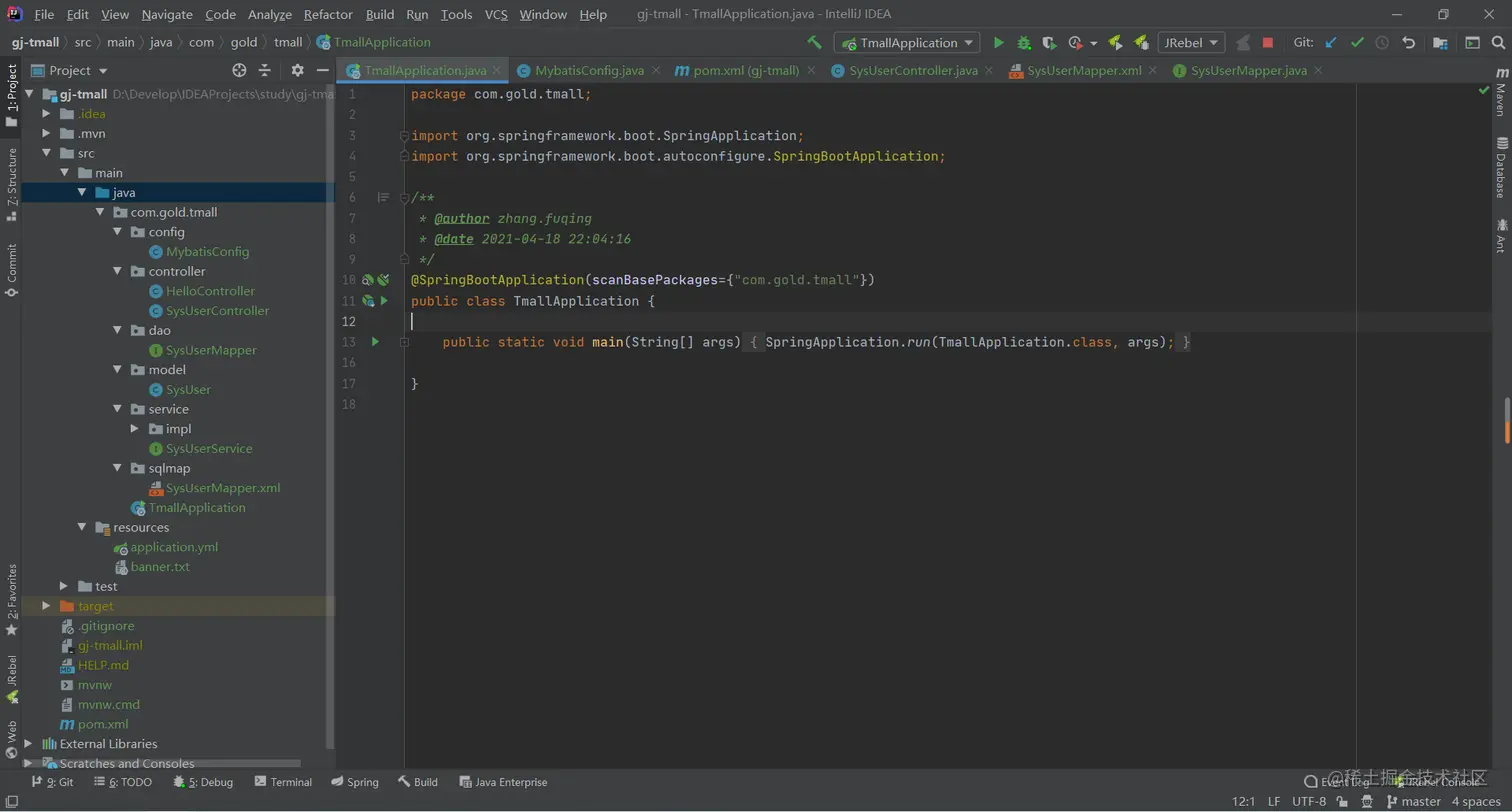Viewport: 1512px width, 812px height.
Task: Open the Navigate menu
Action: [167, 15]
